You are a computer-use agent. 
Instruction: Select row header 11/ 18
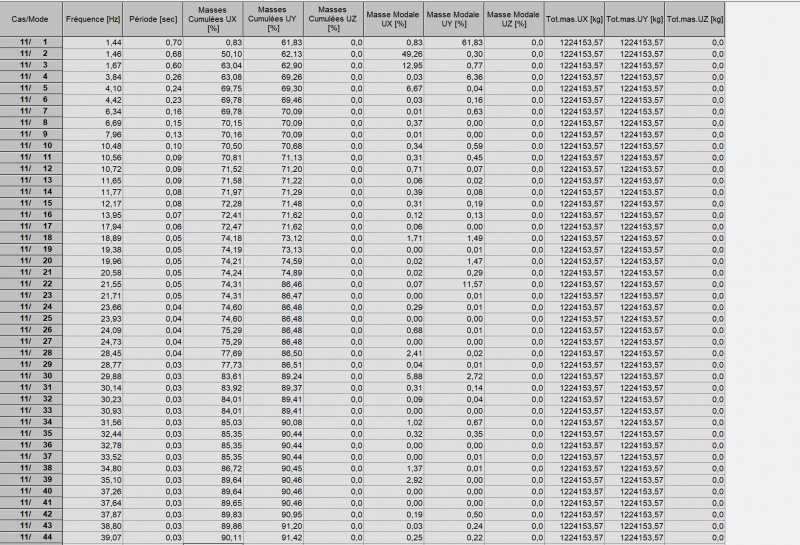point(31,238)
